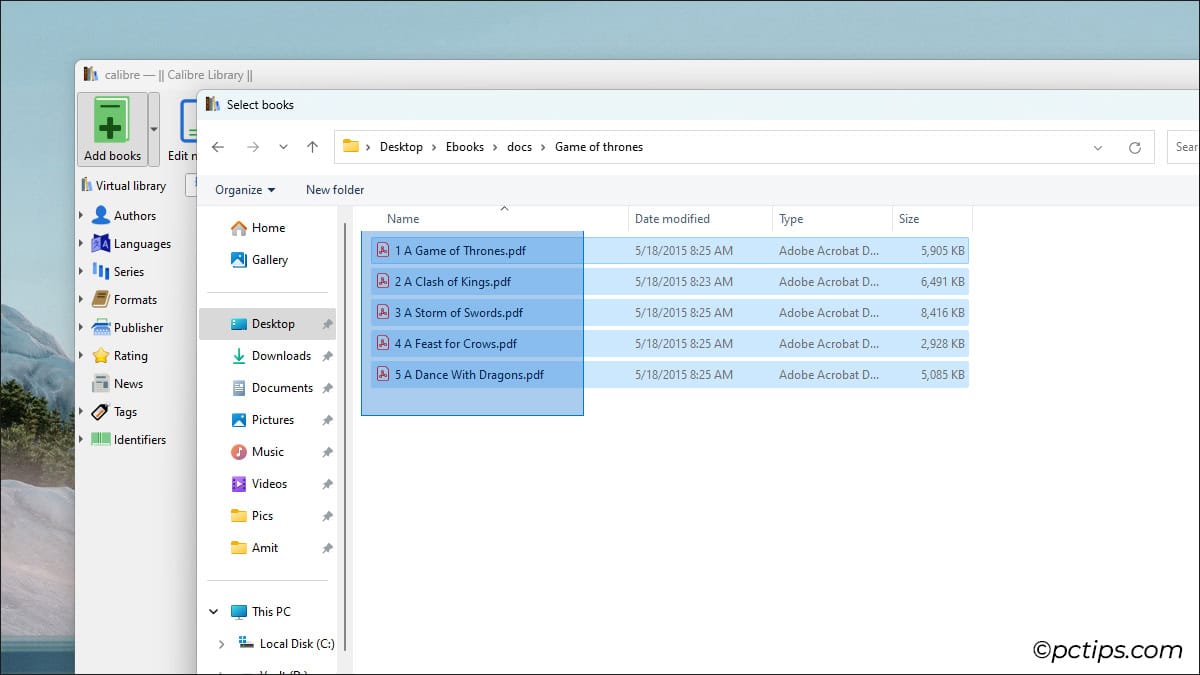
Task: Open the Add books dropdown arrow
Action: [154, 129]
